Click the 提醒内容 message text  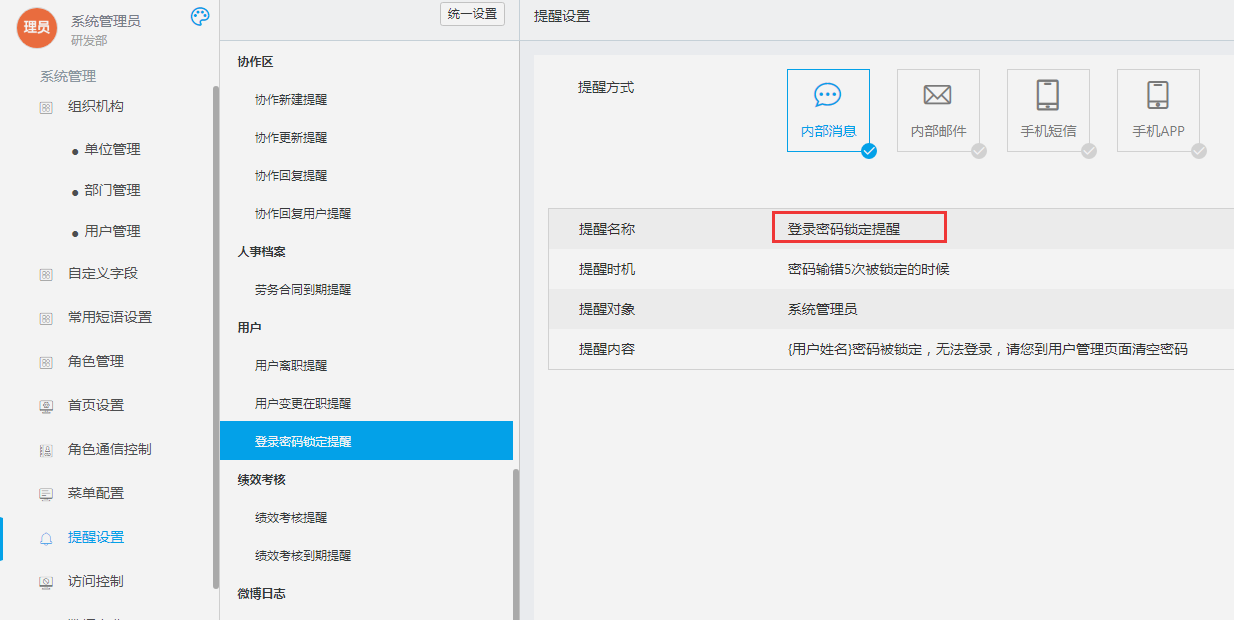[x=988, y=349]
